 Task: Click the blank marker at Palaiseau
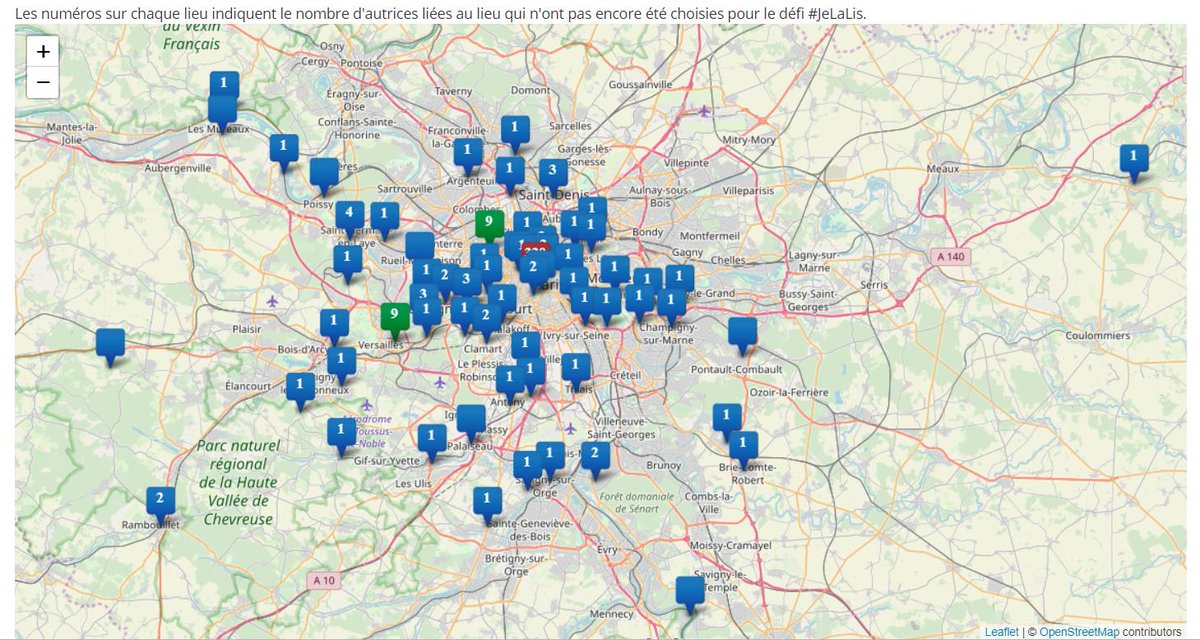pos(471,419)
